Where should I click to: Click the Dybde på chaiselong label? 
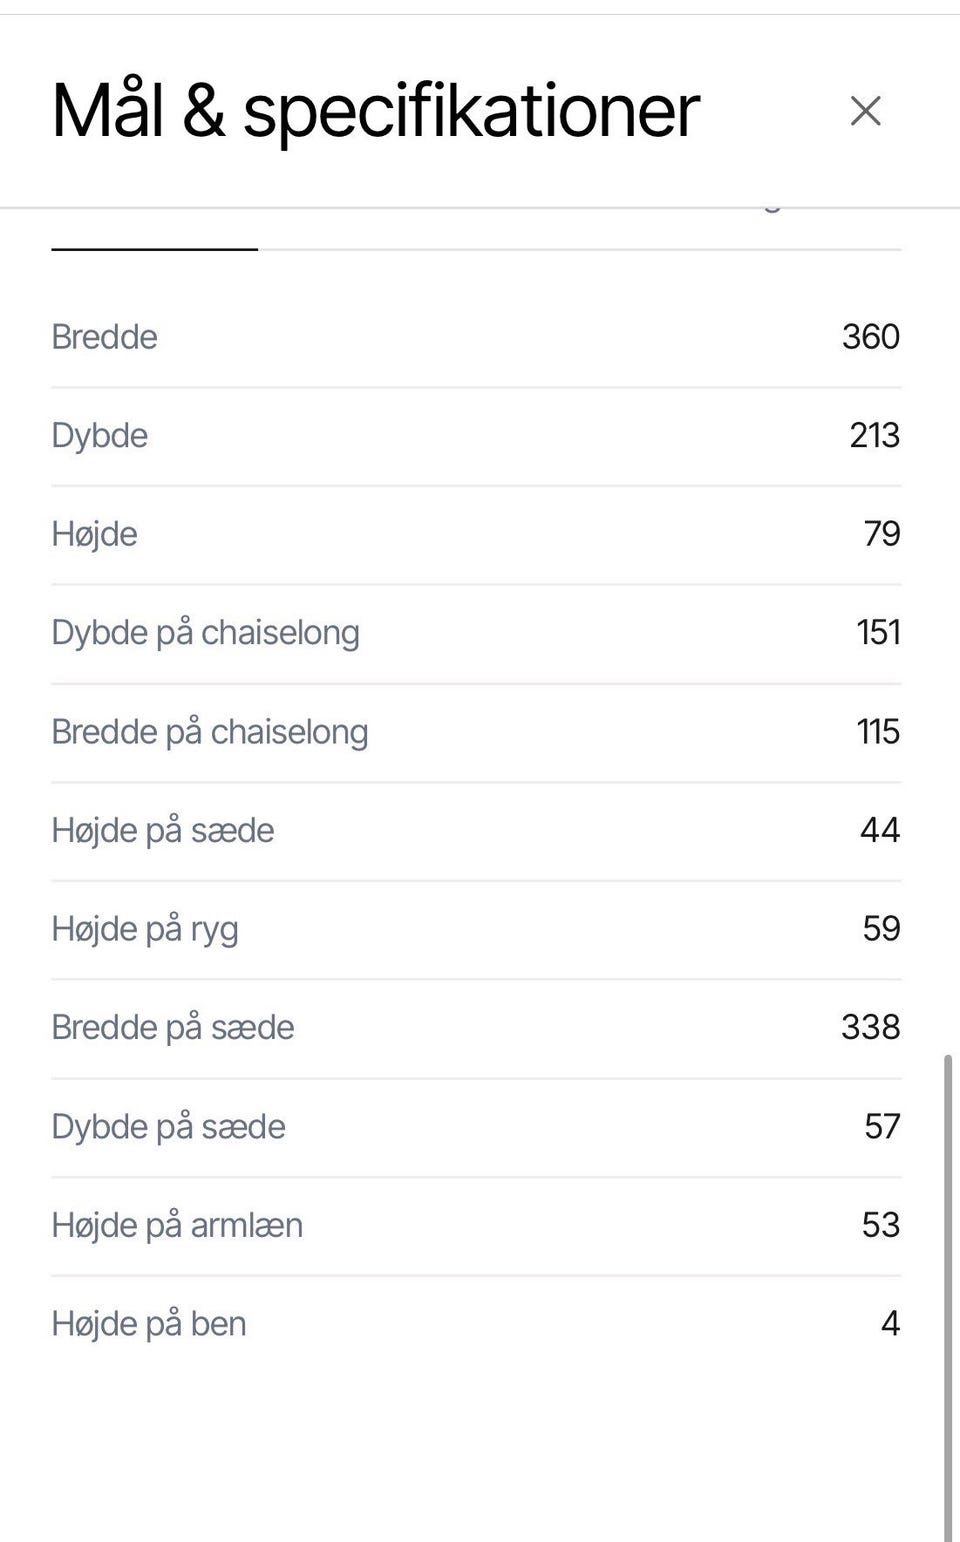pos(206,633)
